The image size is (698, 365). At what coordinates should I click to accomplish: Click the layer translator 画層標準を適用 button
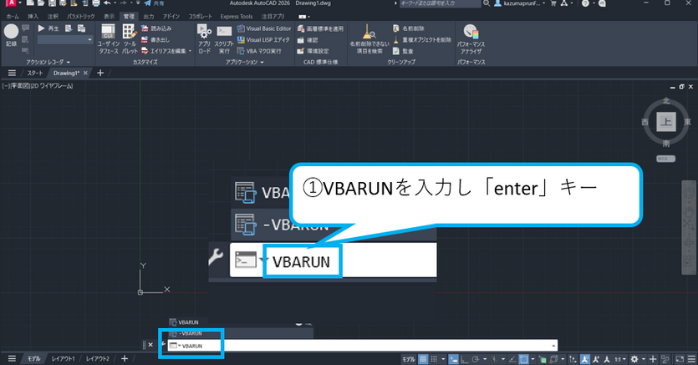coord(321,28)
